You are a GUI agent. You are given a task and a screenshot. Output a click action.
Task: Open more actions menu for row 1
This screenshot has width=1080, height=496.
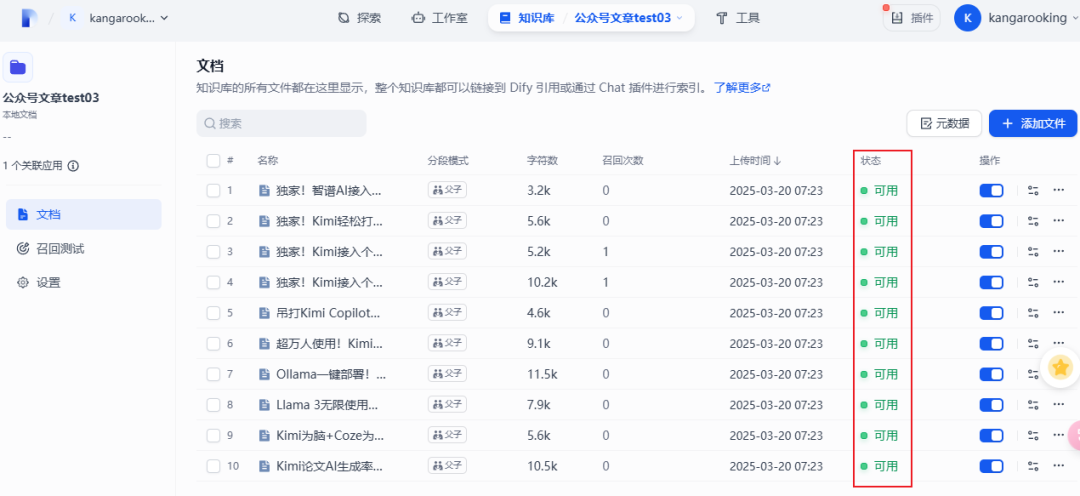(x=1059, y=191)
